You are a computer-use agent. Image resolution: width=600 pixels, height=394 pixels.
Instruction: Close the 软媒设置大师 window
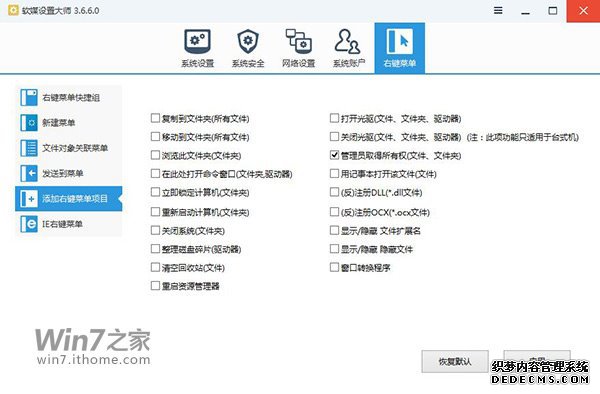tap(583, 11)
